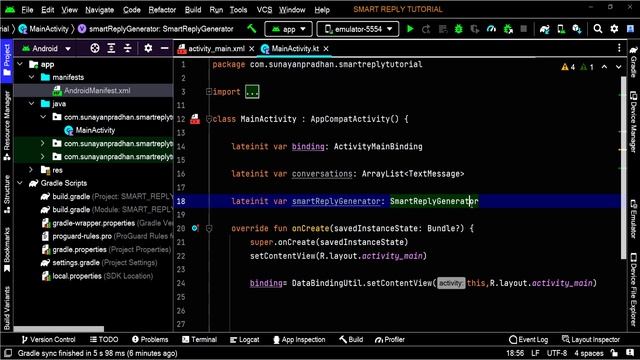This screenshot has width=640, height=360.
Task: Hide the Project panel with minus icon
Action: pyautogui.click(x=164, y=49)
